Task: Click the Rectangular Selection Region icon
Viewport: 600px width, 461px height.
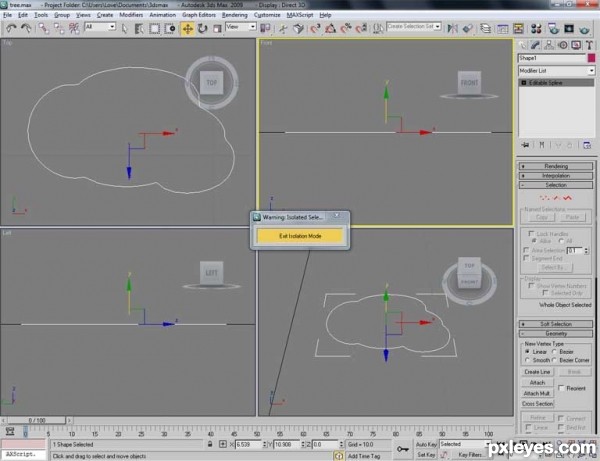Action: 155,29
